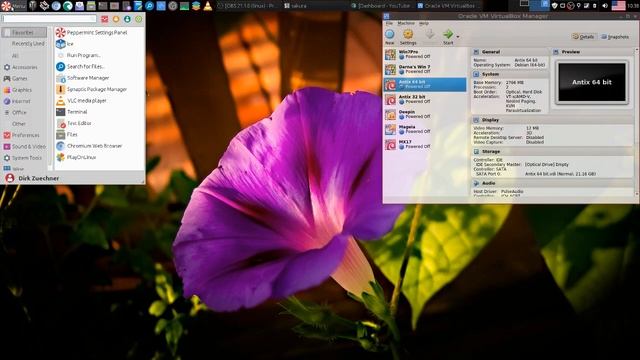640x360 pixels.
Task: Open Search for Files... menu entry
Action: (99, 66)
